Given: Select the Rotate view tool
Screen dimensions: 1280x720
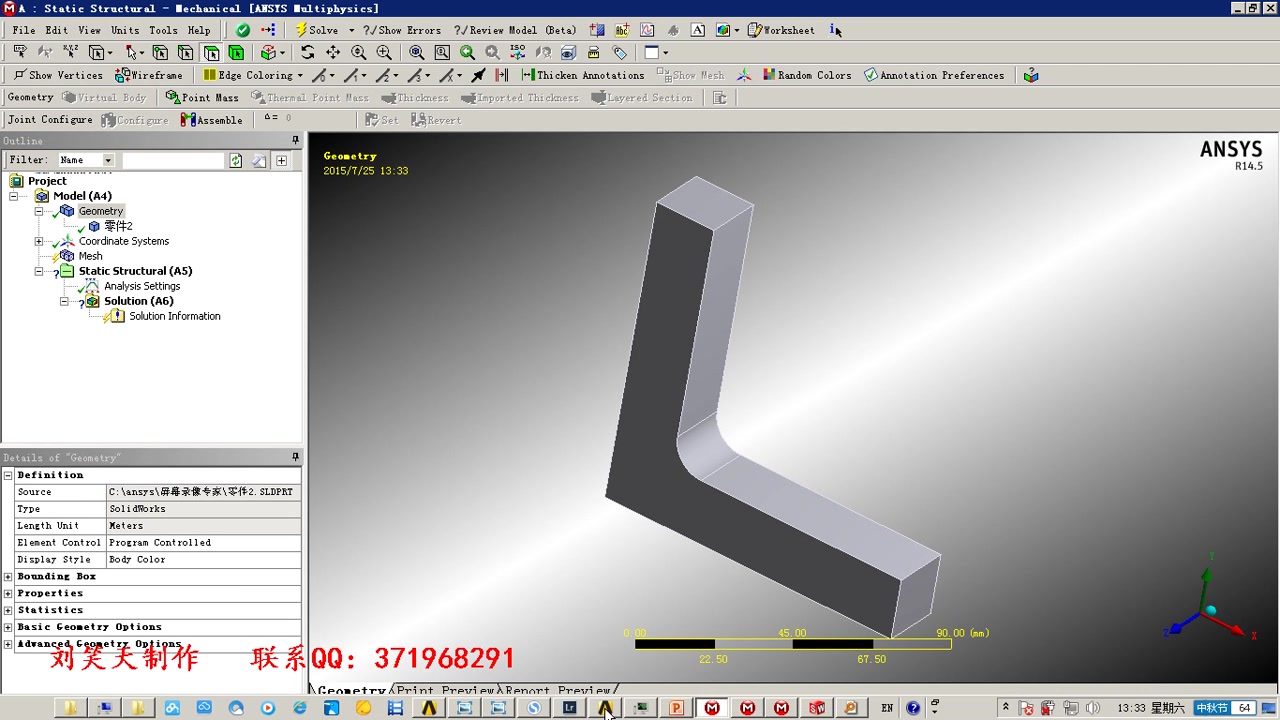Looking at the screenshot, I should (306, 52).
